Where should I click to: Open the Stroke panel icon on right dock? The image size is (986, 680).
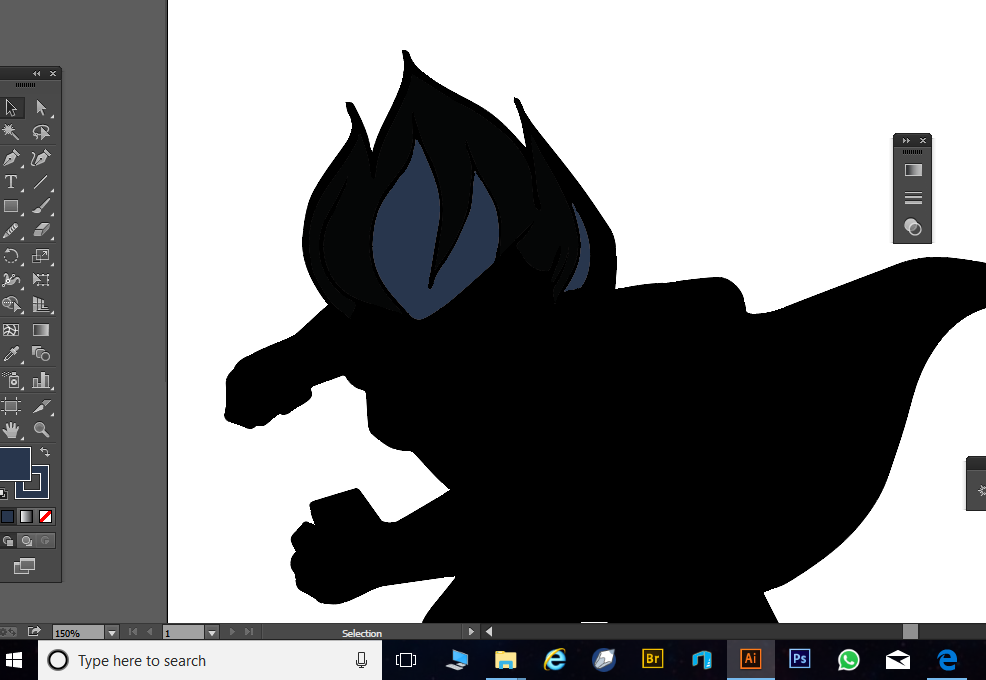tap(913, 198)
